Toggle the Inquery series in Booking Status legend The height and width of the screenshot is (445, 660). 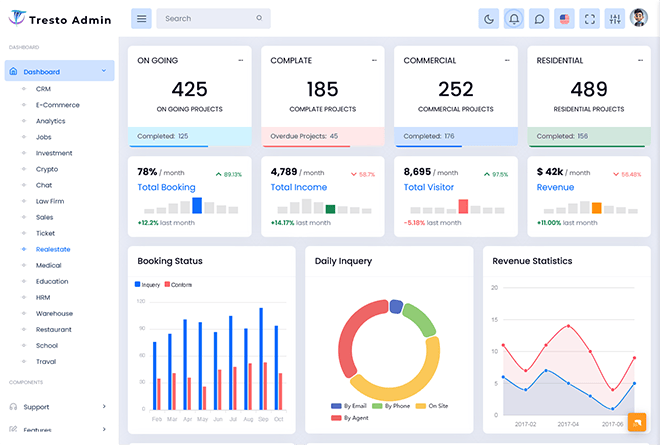[x=148, y=285]
